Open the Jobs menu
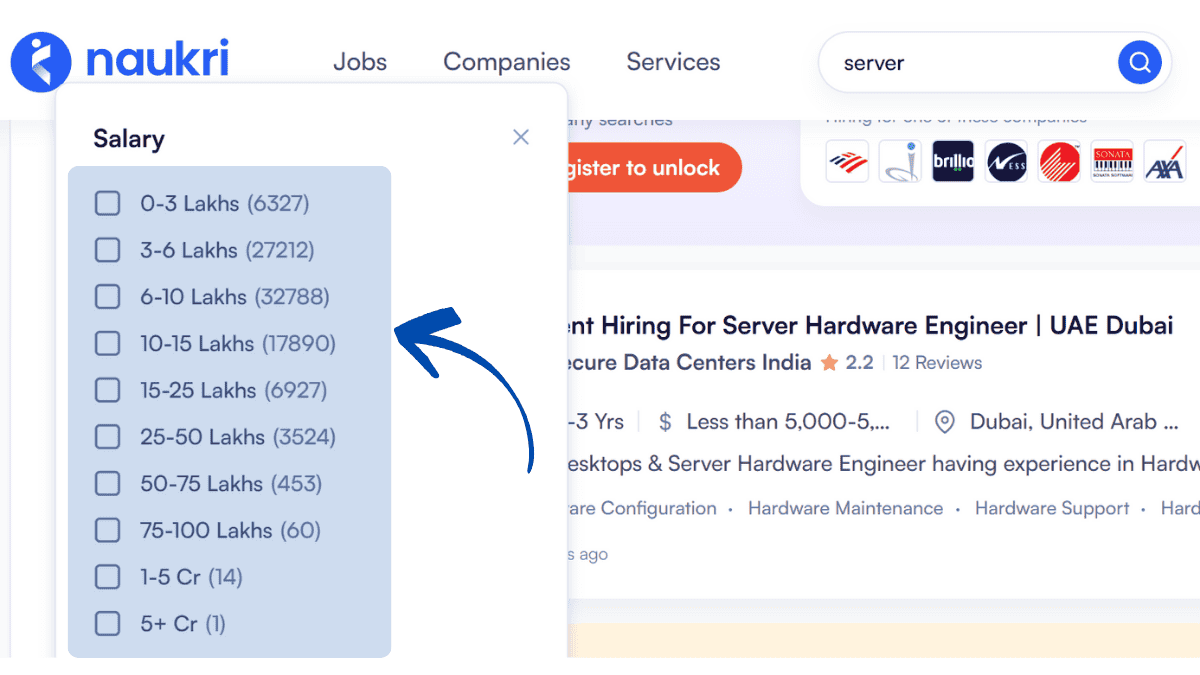This screenshot has width=1200, height=675. coord(360,62)
